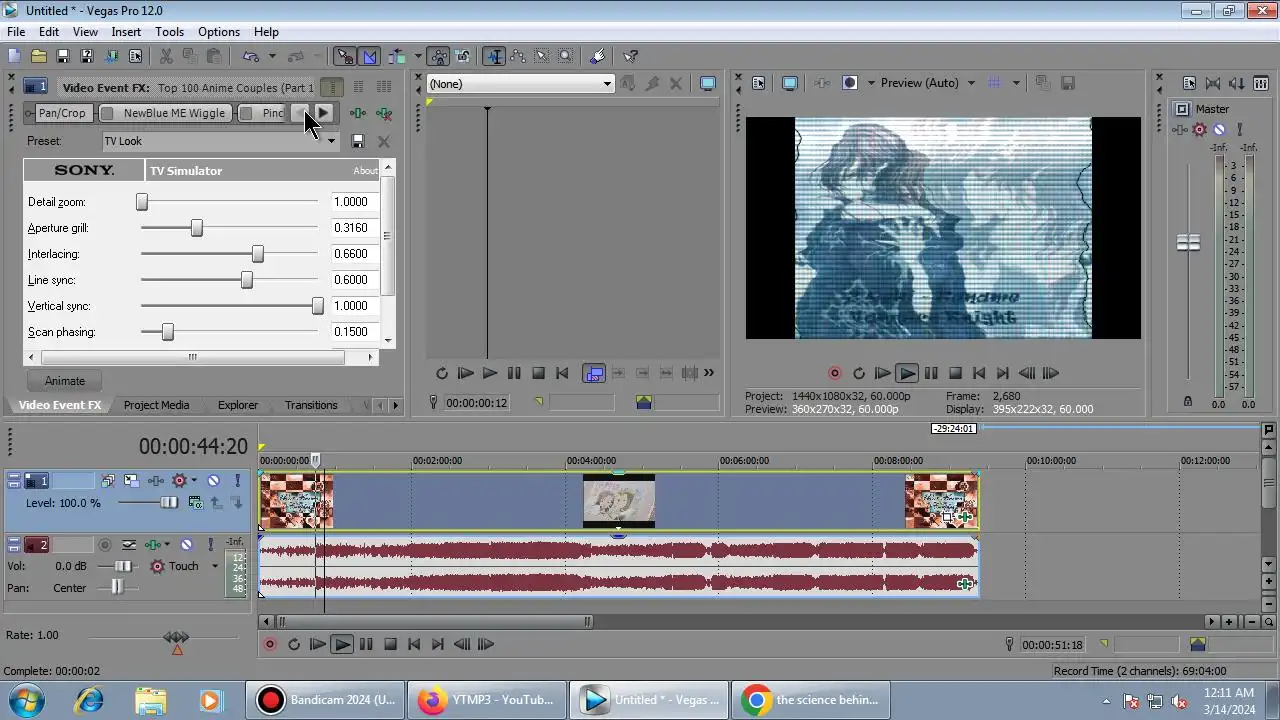The height and width of the screenshot is (720, 1280).
Task: Open Project Video Properties in preview window
Action: pos(759,83)
